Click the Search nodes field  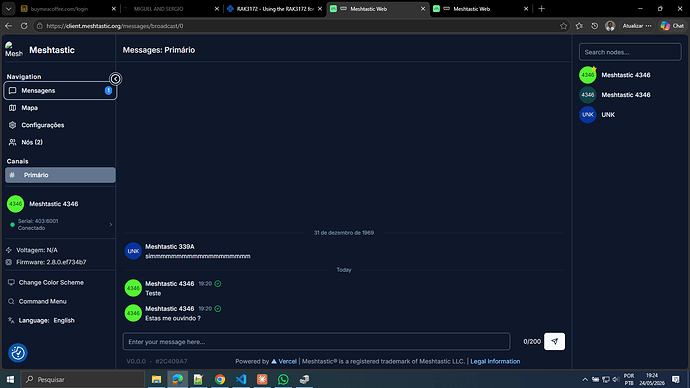coord(630,52)
